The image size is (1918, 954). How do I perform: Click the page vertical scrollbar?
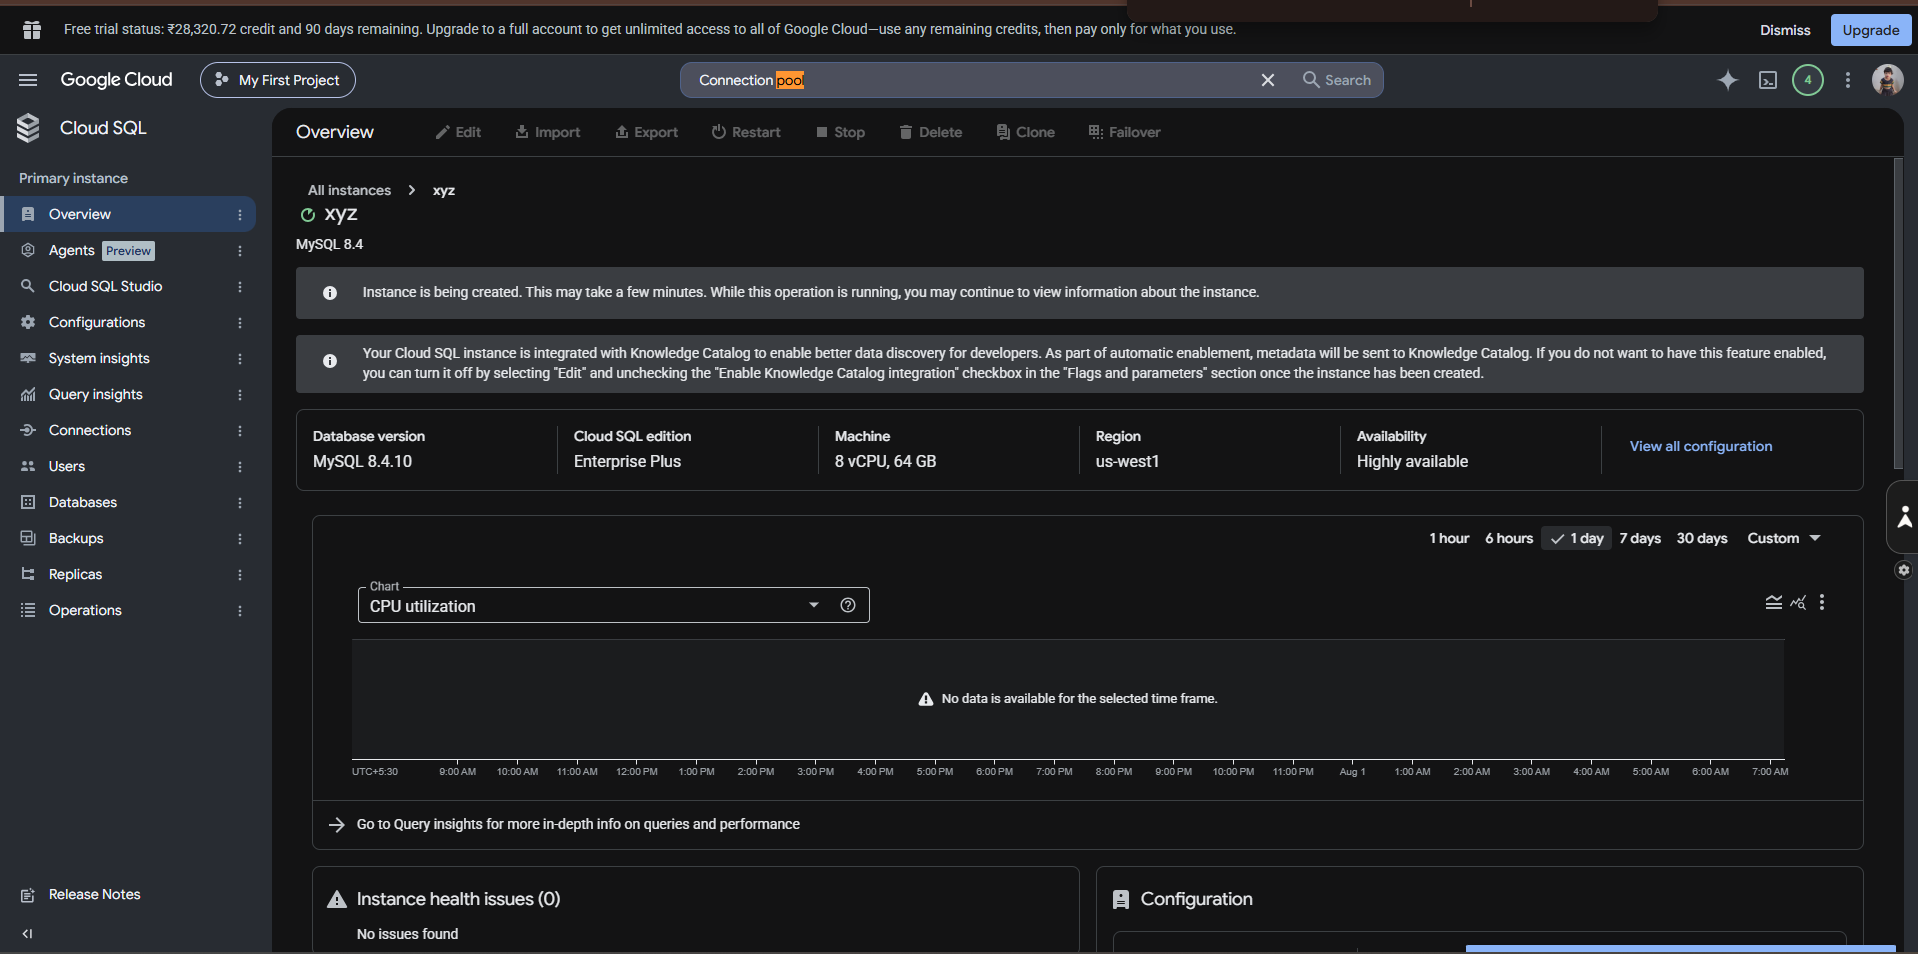pos(1898,314)
